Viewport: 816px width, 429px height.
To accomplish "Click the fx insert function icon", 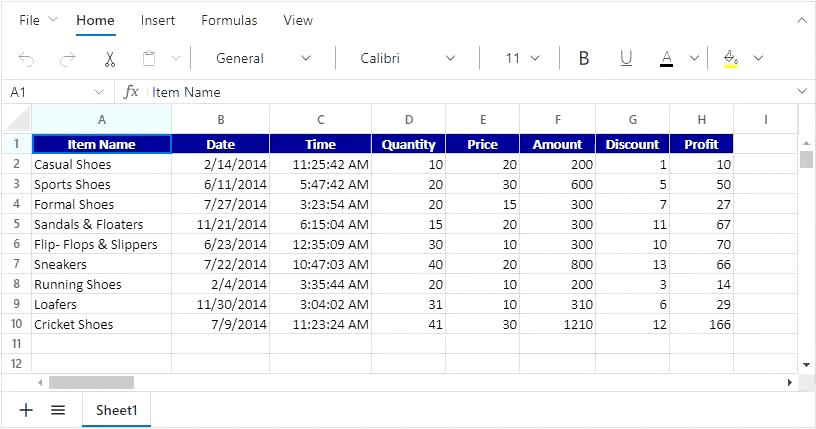I will pyautogui.click(x=131, y=92).
